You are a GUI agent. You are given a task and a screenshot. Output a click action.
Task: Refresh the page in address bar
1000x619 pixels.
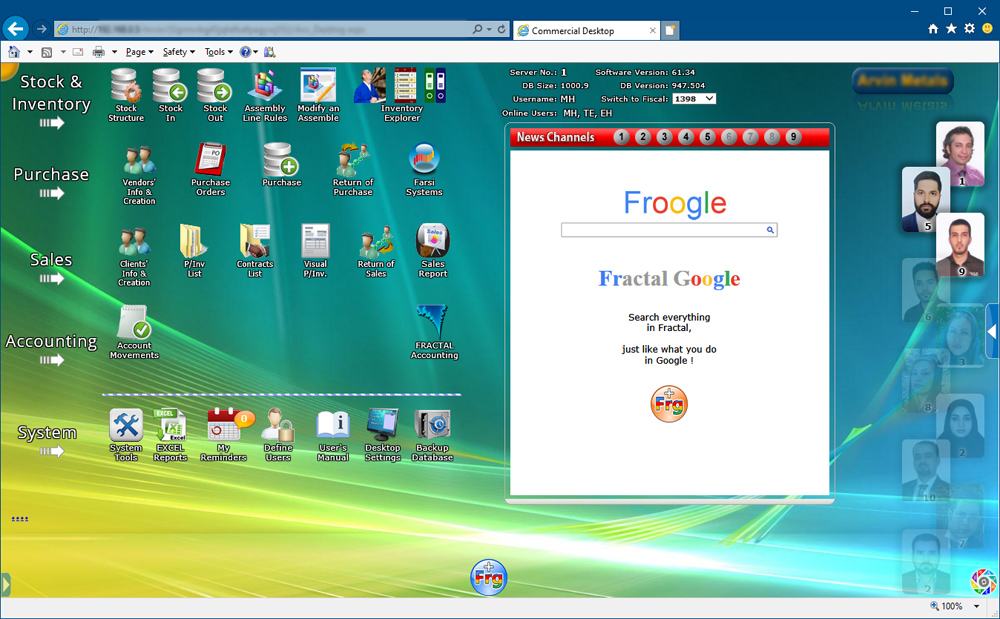(502, 29)
